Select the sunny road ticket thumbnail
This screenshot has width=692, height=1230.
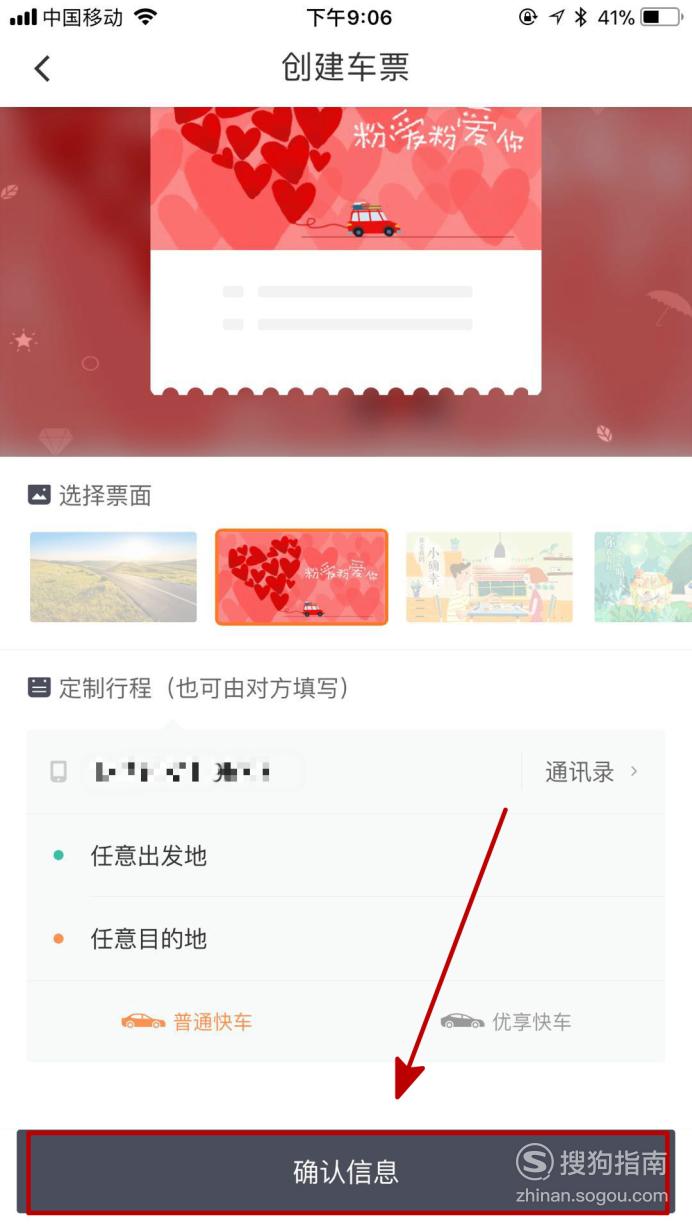pos(113,577)
